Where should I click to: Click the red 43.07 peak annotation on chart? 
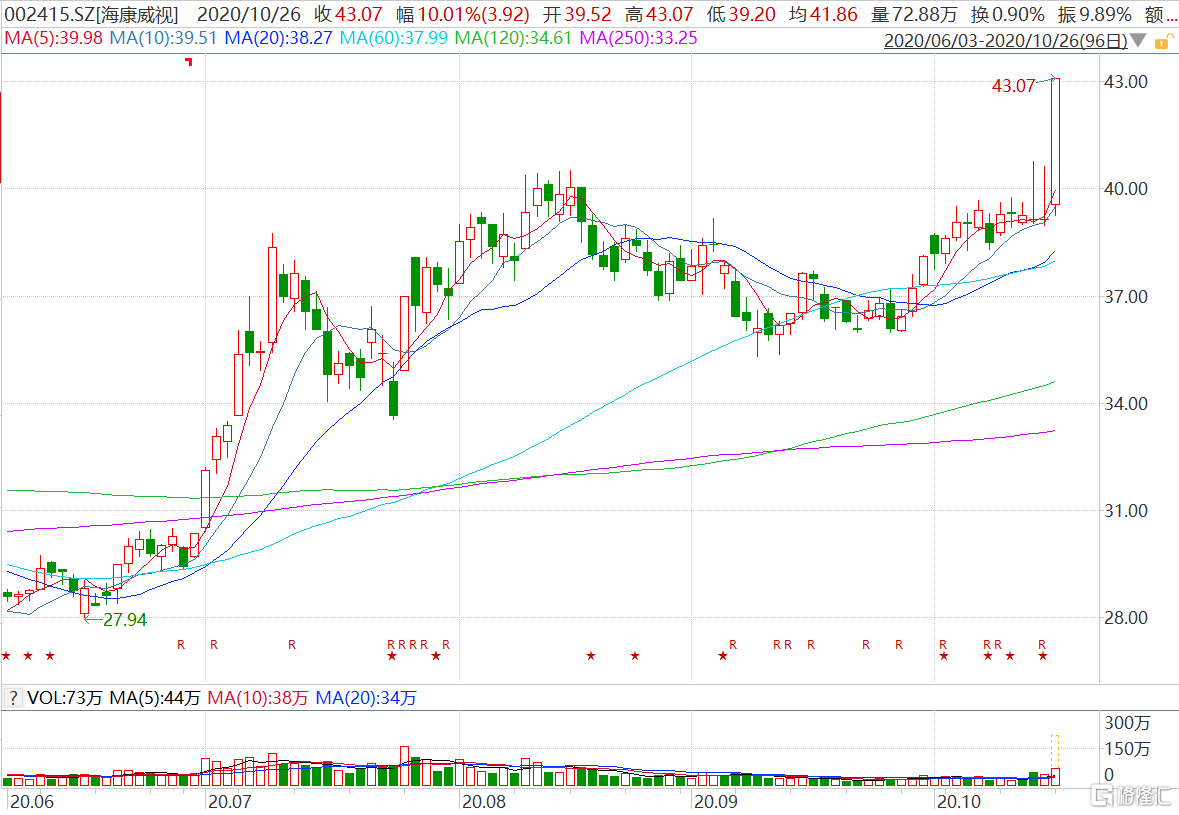[1014, 86]
